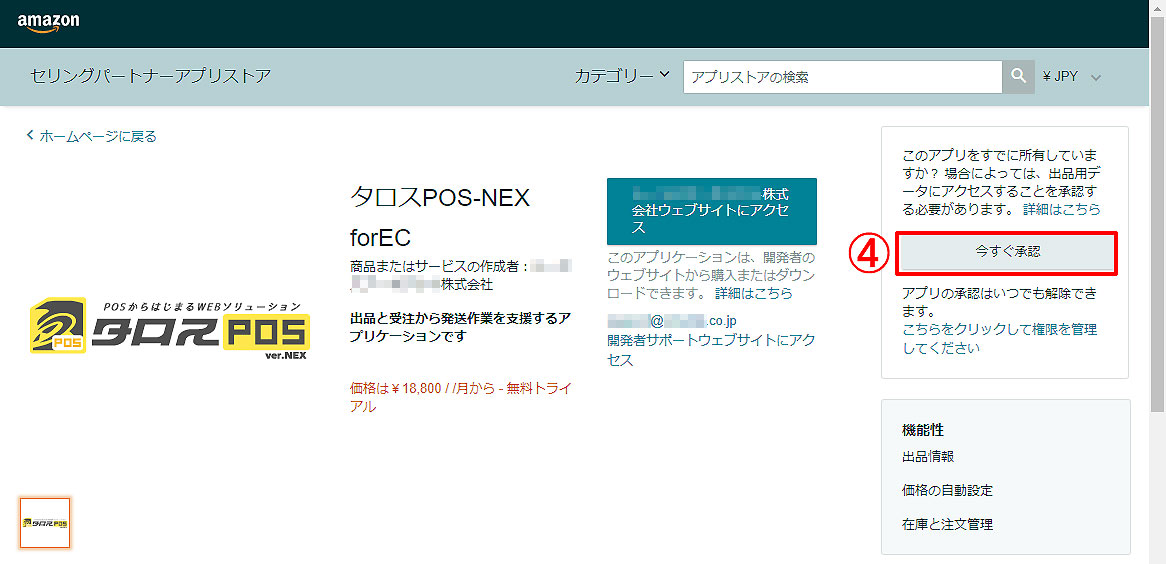Image resolution: width=1166 pixels, height=564 pixels.
Task: Click the magnifier search button
Action: pos(1018,77)
